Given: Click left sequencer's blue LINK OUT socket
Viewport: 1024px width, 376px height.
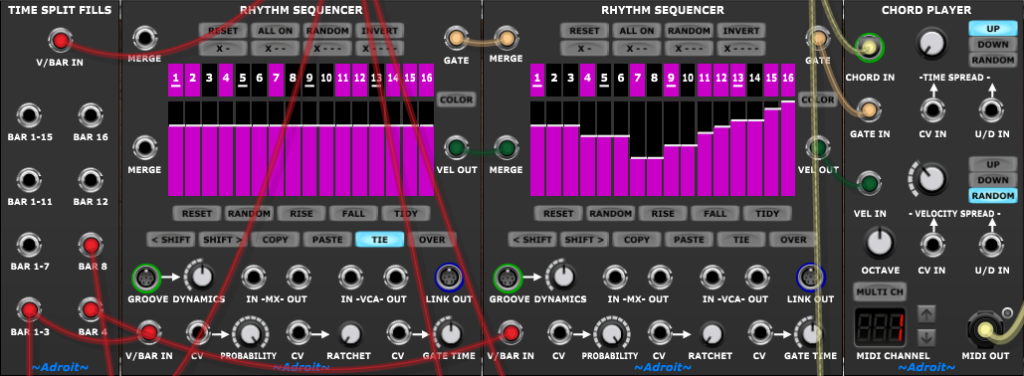Looking at the screenshot, I should pos(449,278).
